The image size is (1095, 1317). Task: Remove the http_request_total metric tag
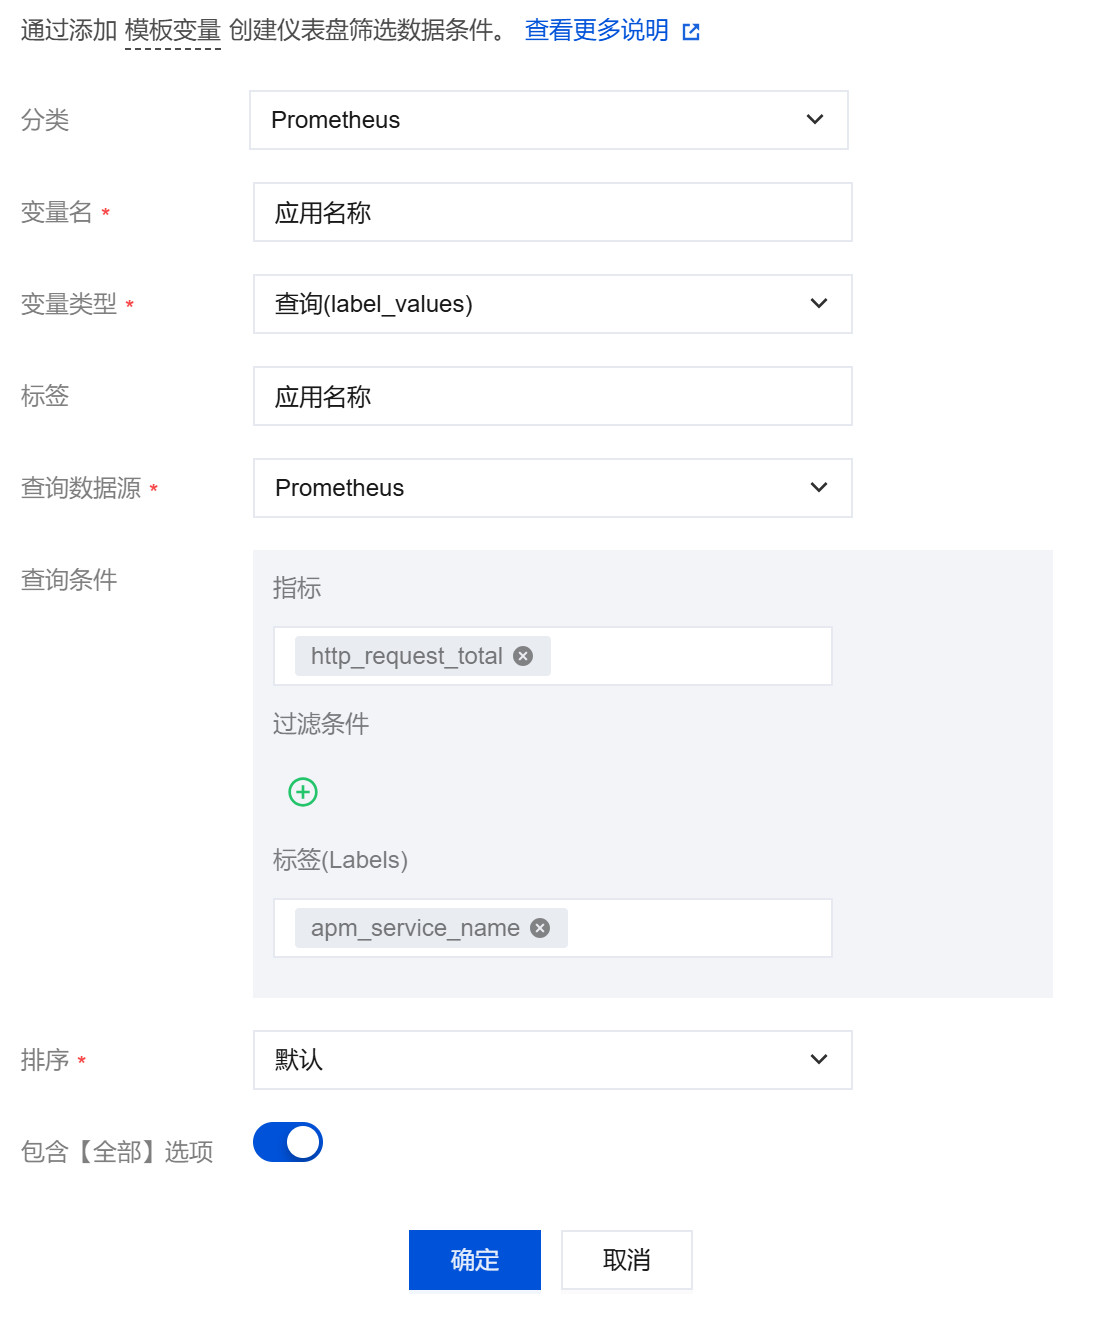[523, 656]
